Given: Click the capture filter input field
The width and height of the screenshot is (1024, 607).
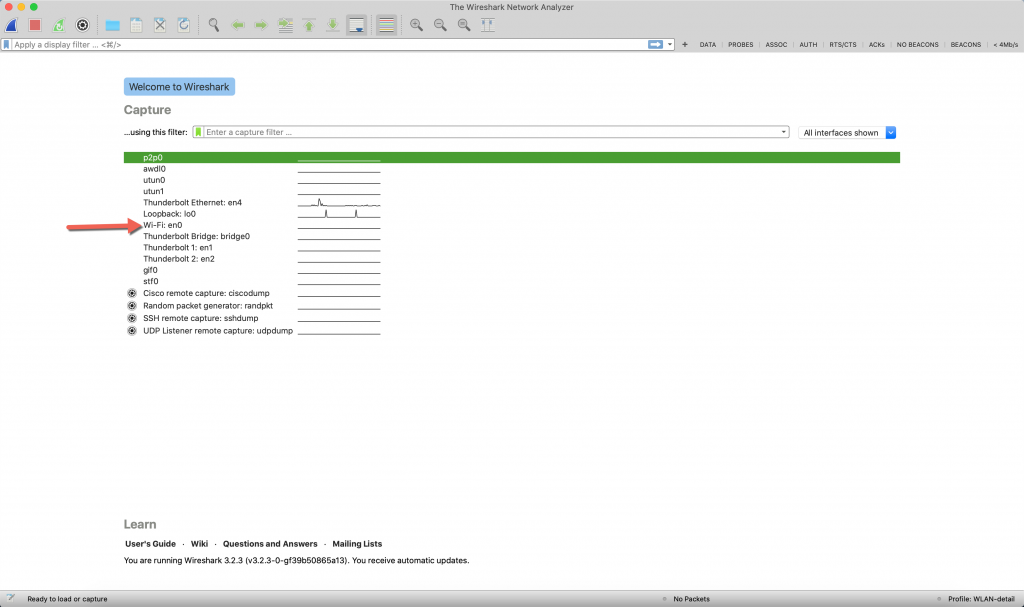Looking at the screenshot, I should 490,132.
